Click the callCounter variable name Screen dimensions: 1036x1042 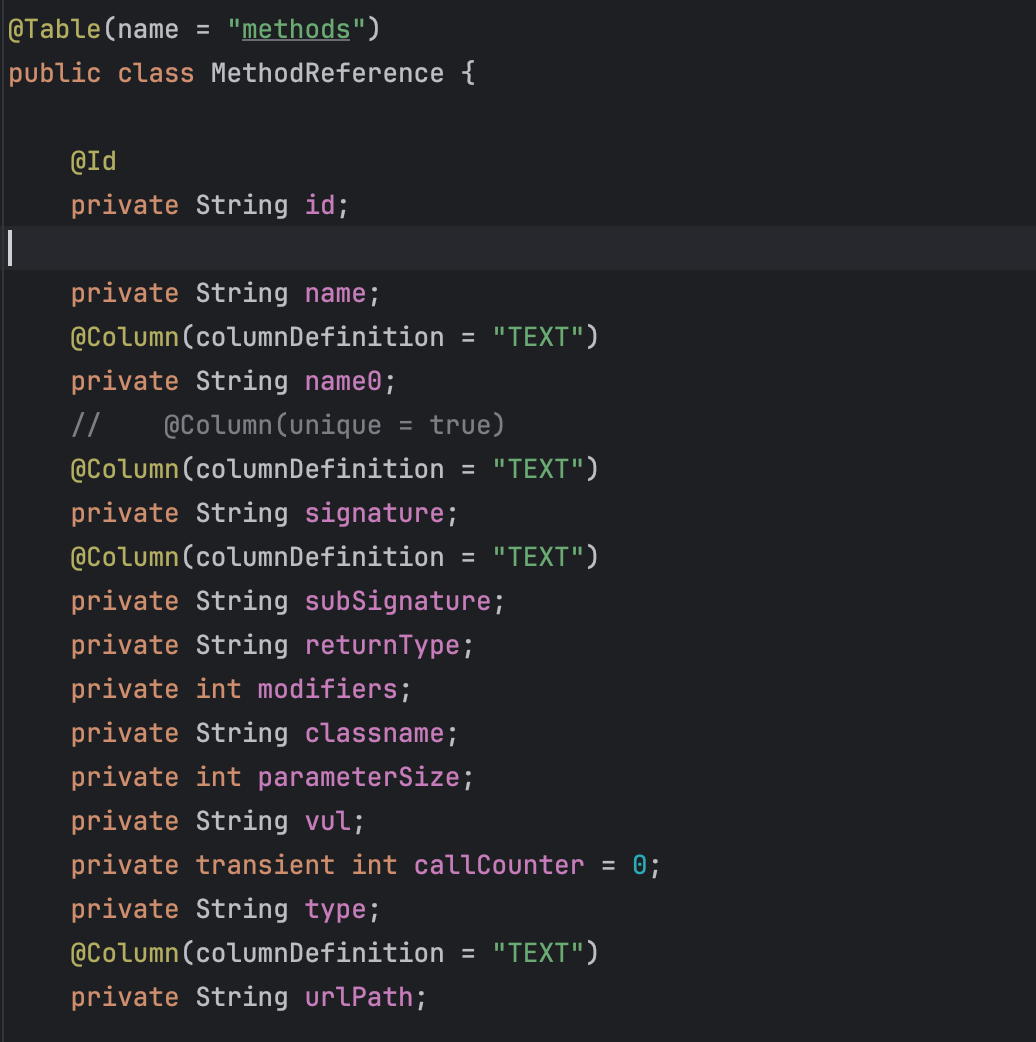click(x=498, y=865)
